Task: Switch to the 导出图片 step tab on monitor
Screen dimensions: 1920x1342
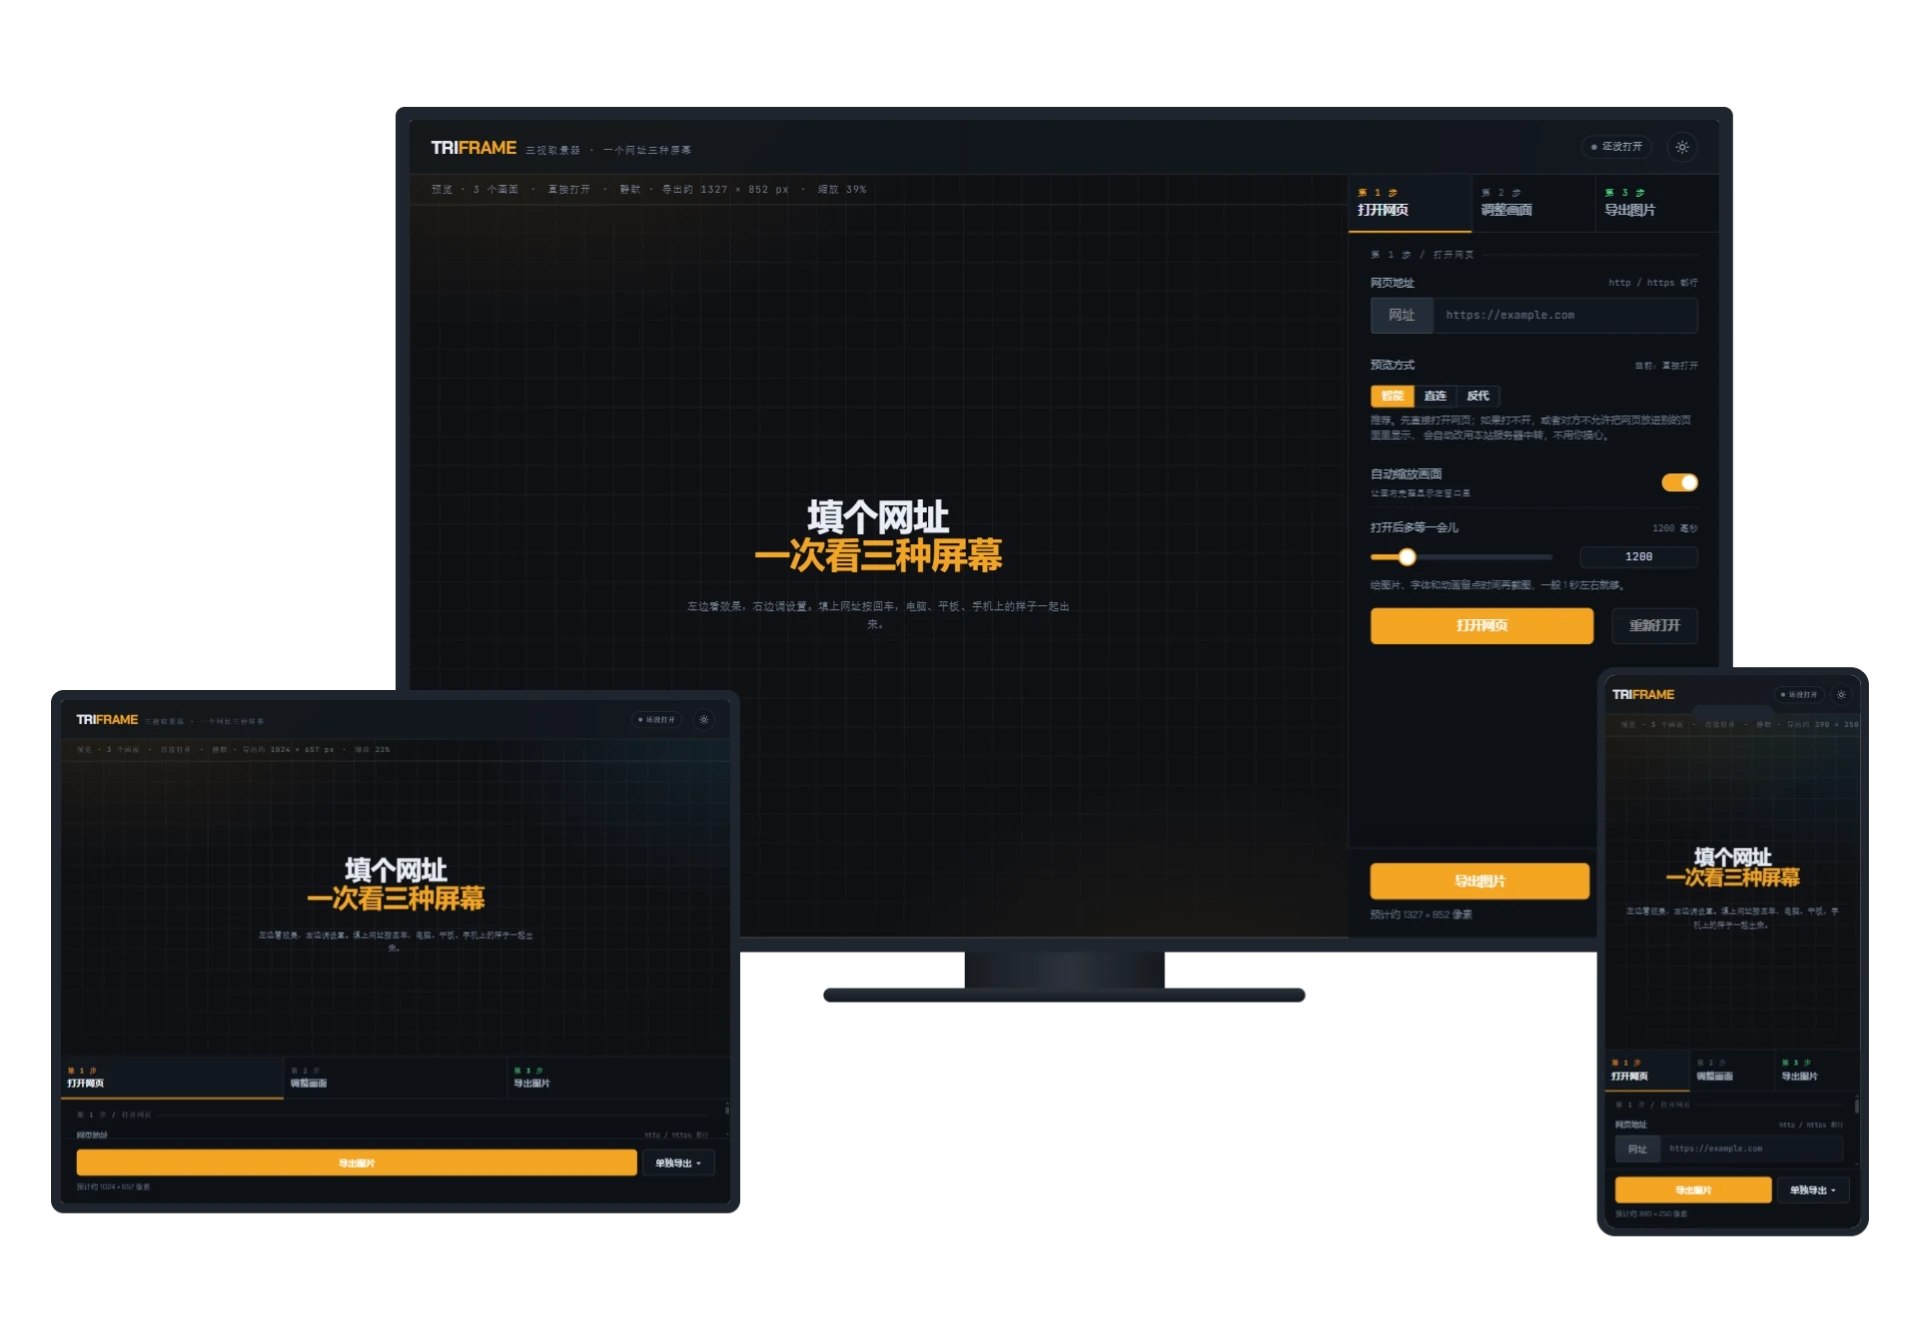Action: (1656, 203)
